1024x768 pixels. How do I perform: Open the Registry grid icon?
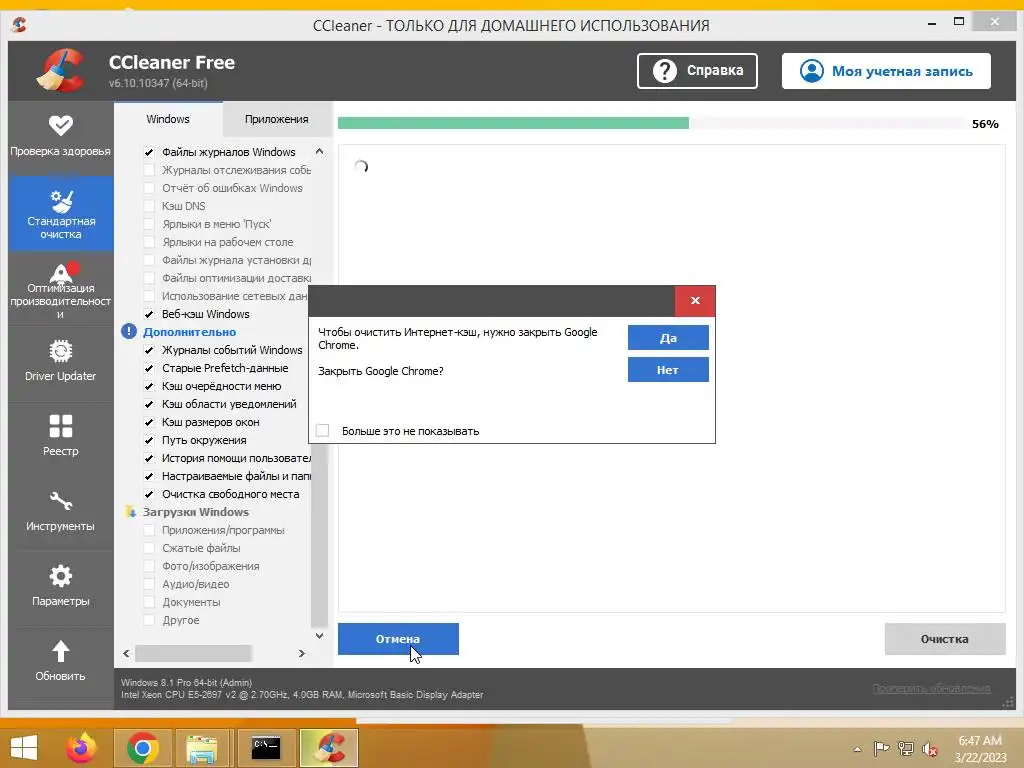pyautogui.click(x=61, y=426)
